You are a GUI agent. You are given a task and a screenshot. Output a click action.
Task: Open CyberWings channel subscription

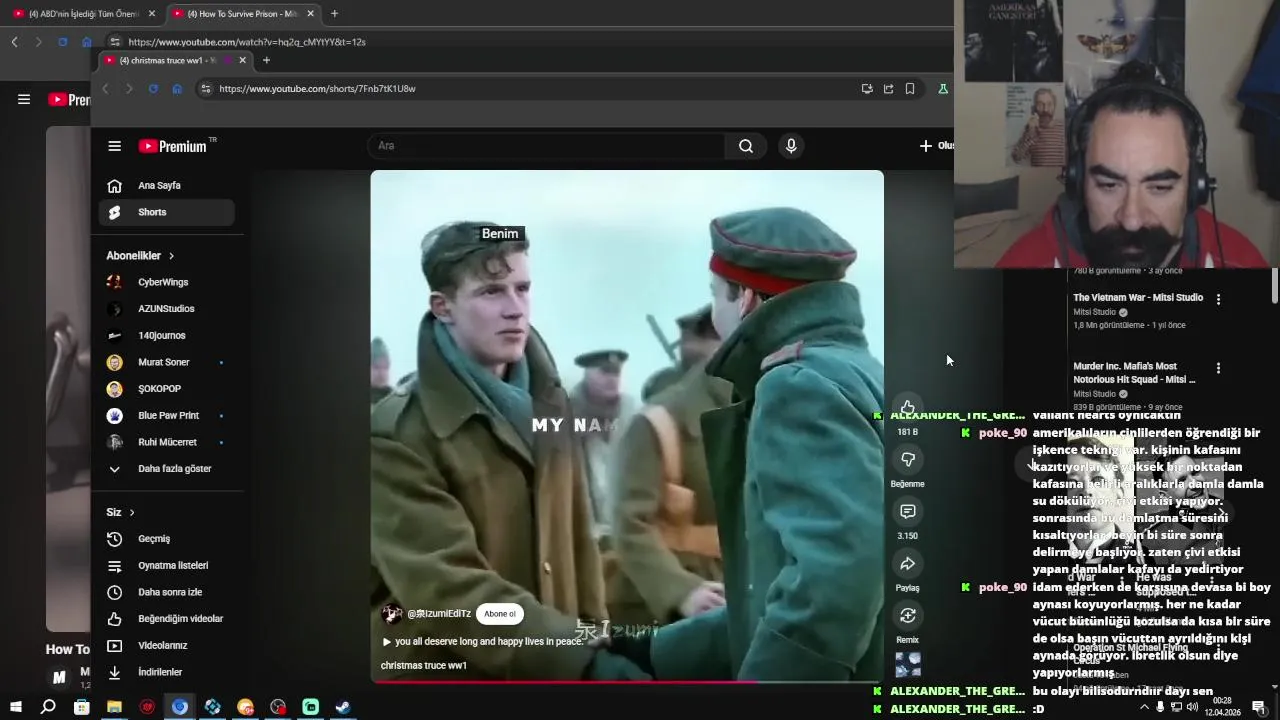coord(166,283)
